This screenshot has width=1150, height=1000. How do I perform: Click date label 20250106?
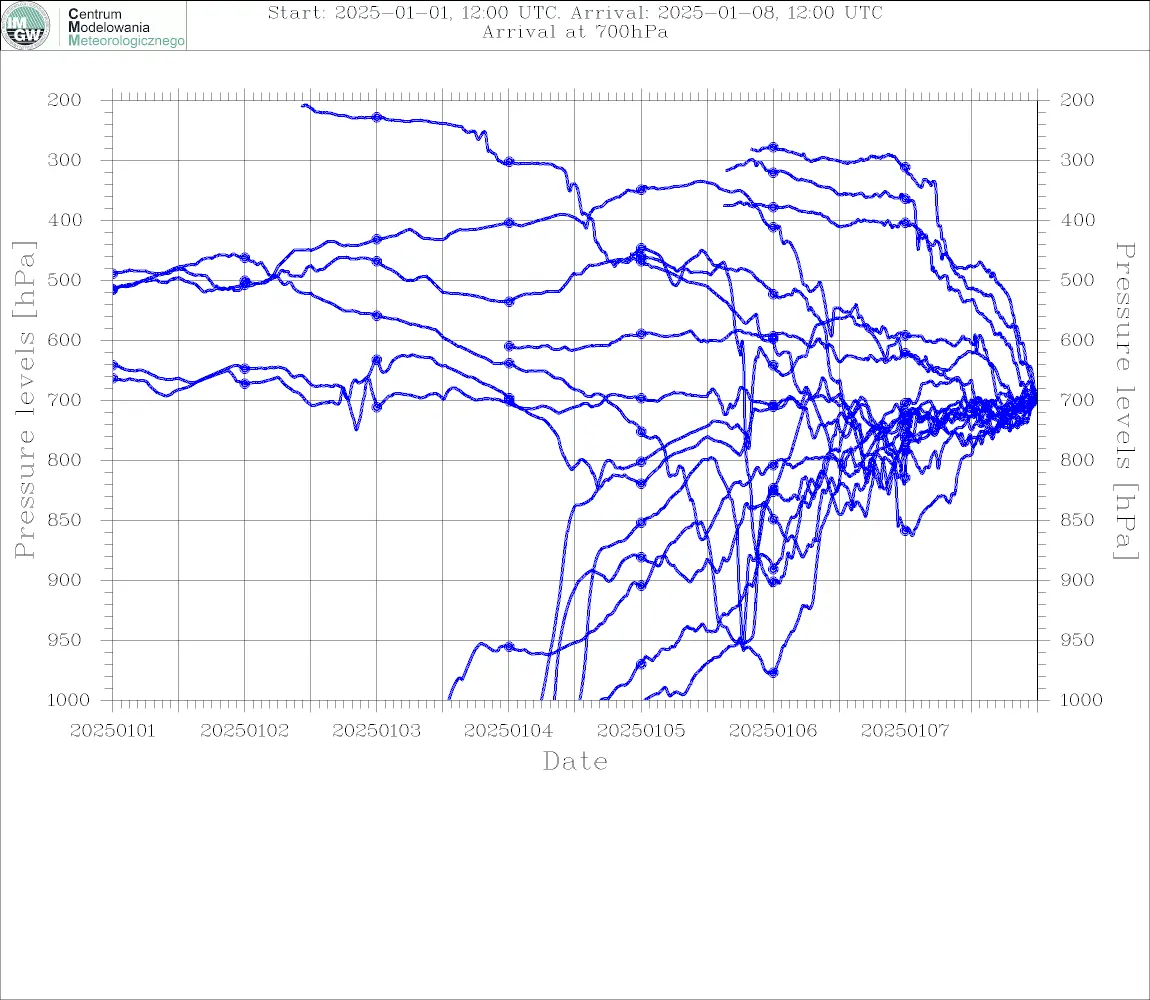[x=773, y=731]
